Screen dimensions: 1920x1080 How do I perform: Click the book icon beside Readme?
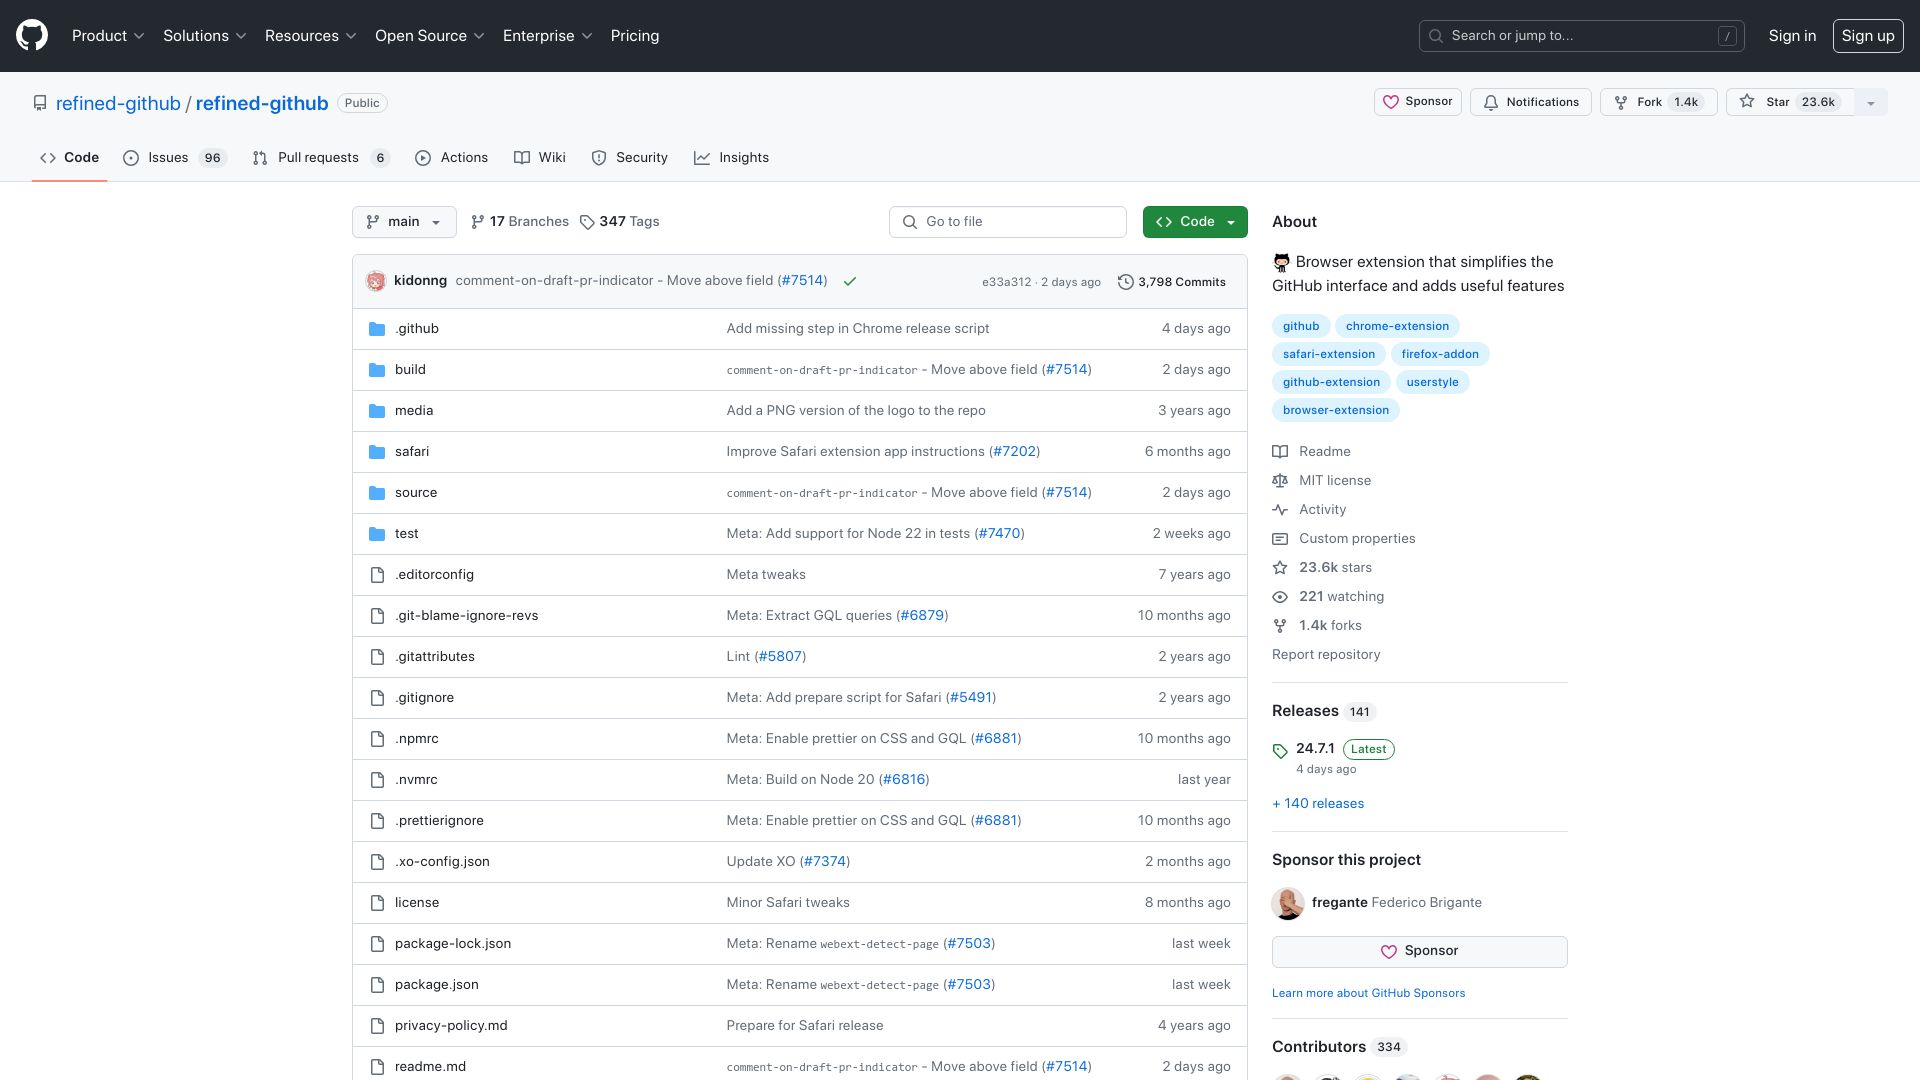coord(1280,452)
